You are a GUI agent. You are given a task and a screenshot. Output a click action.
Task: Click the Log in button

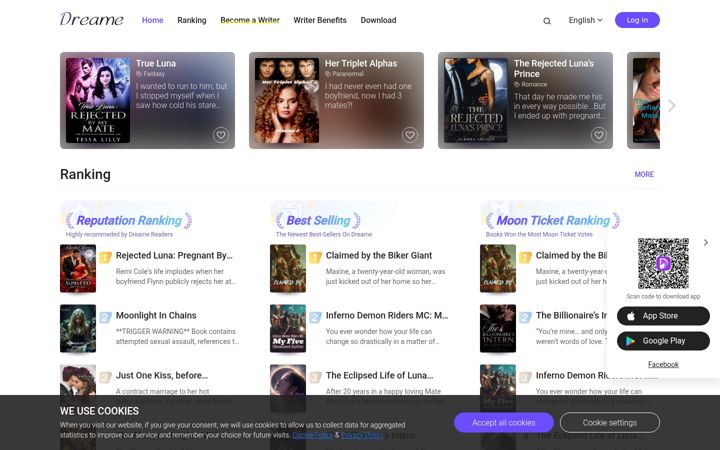pyautogui.click(x=637, y=20)
